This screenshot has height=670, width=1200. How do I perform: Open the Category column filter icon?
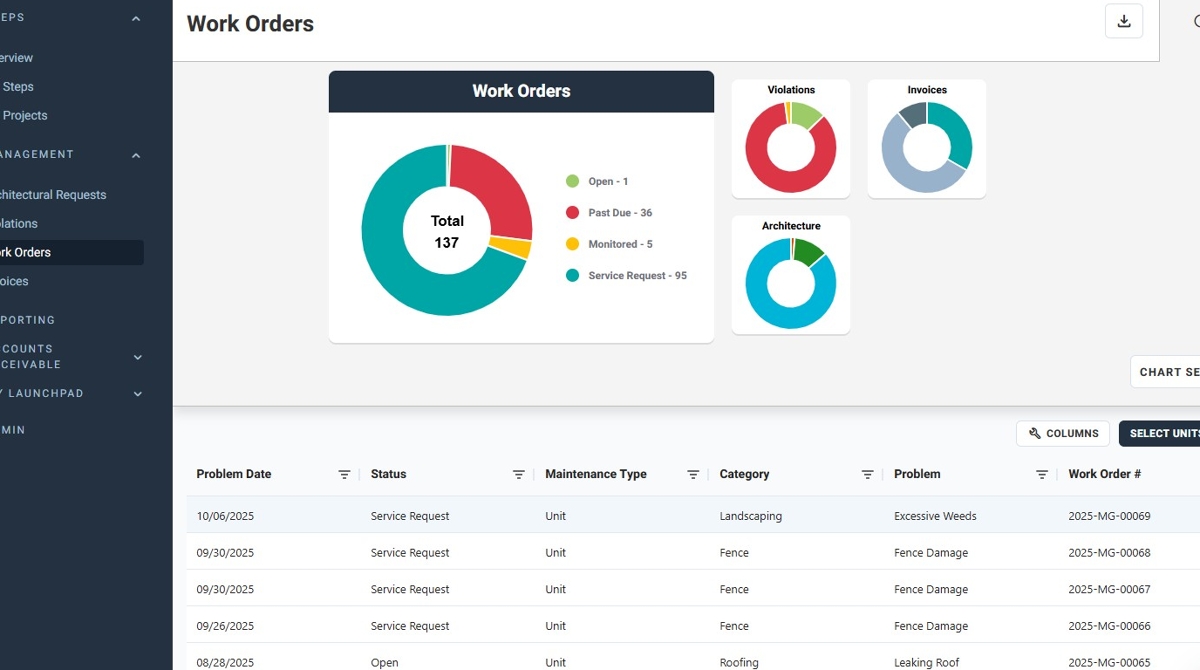click(867, 475)
